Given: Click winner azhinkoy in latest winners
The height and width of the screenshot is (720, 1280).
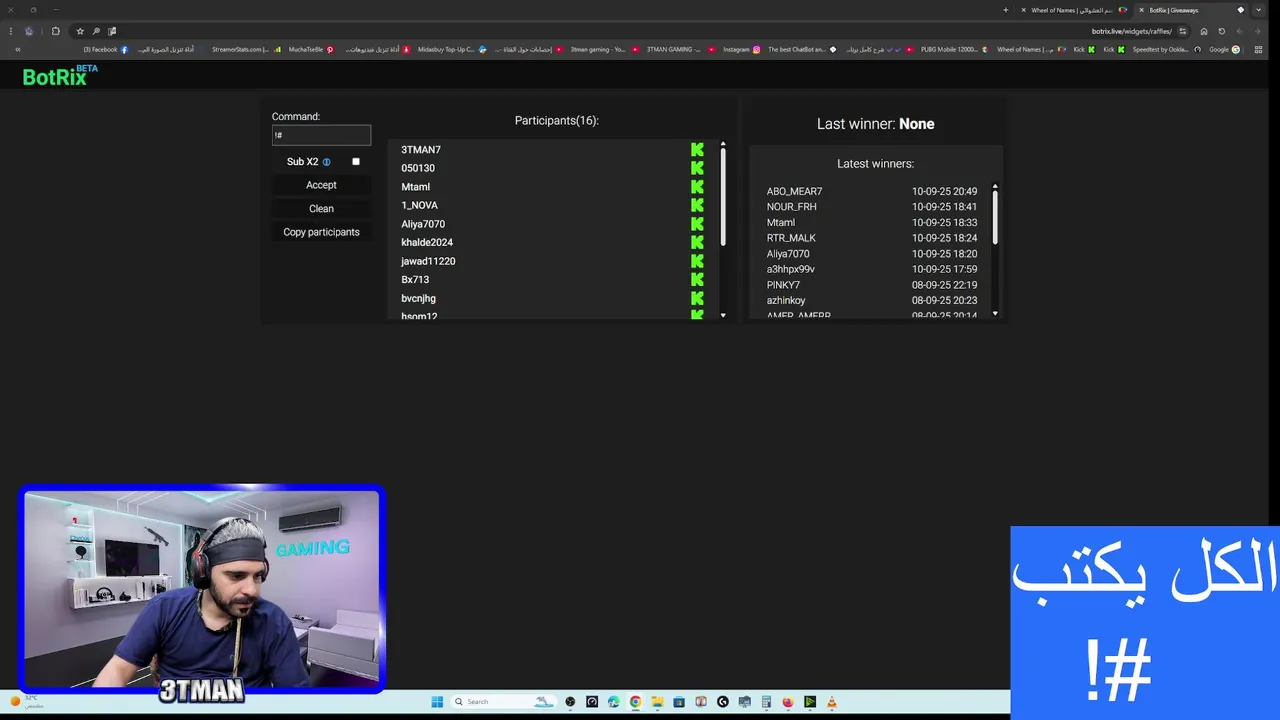Looking at the screenshot, I should (786, 300).
